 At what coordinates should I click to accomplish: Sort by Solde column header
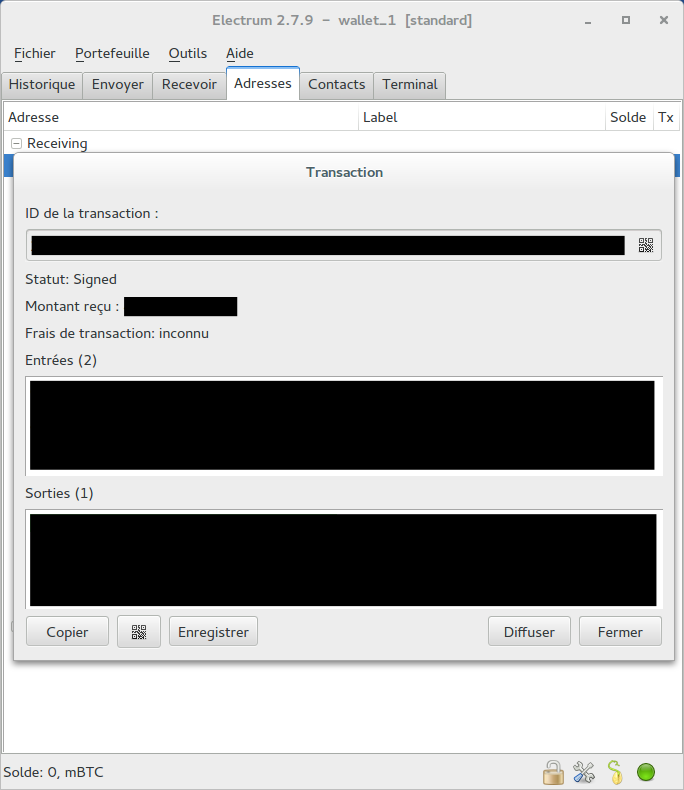[x=629, y=117]
